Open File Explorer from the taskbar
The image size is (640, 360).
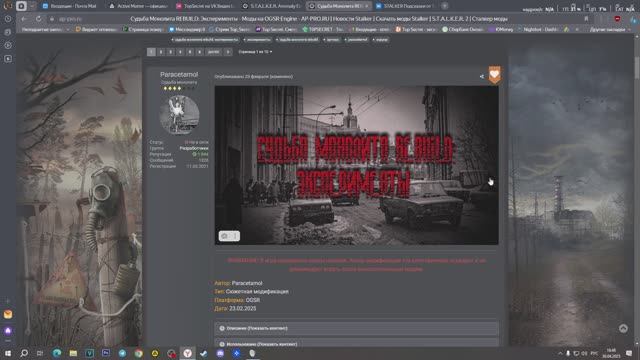(73, 353)
